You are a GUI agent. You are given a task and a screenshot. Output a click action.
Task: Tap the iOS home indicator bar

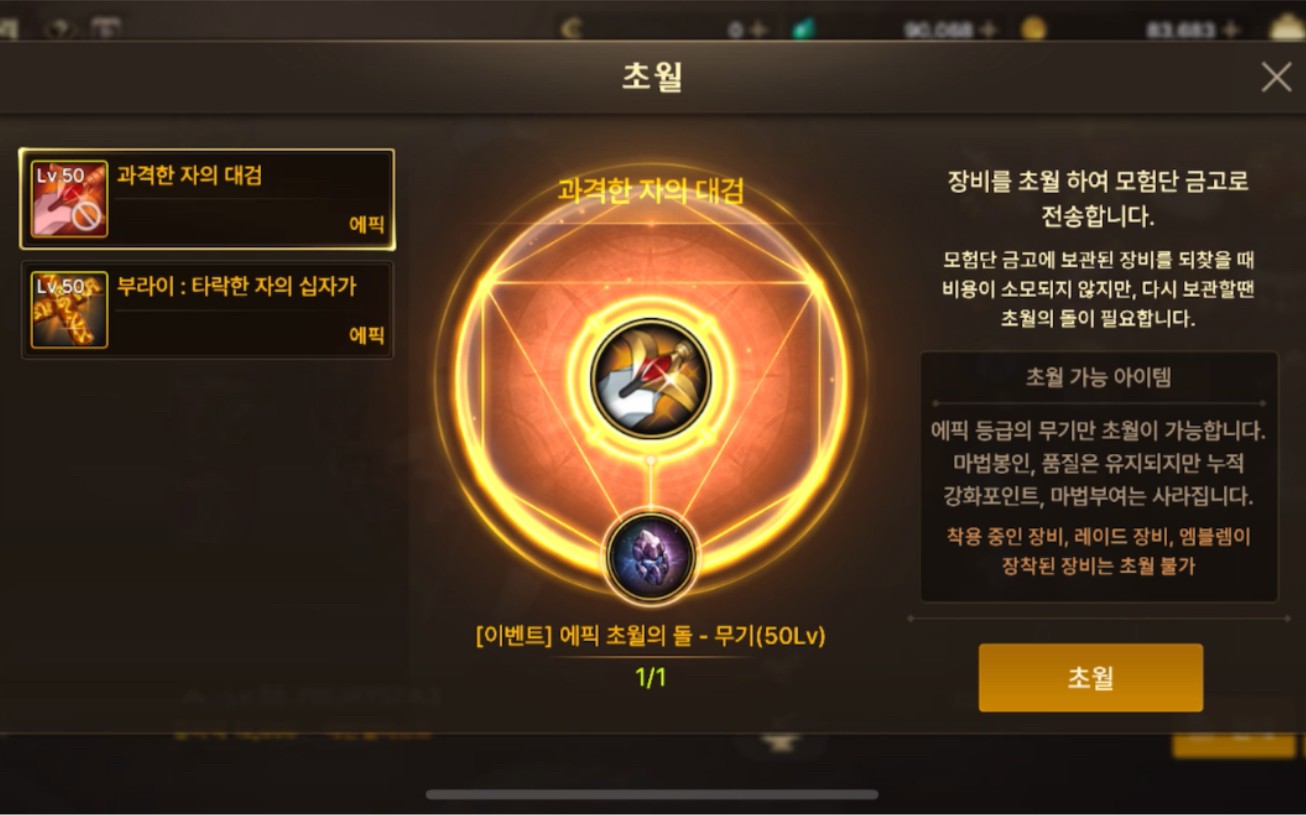652,795
